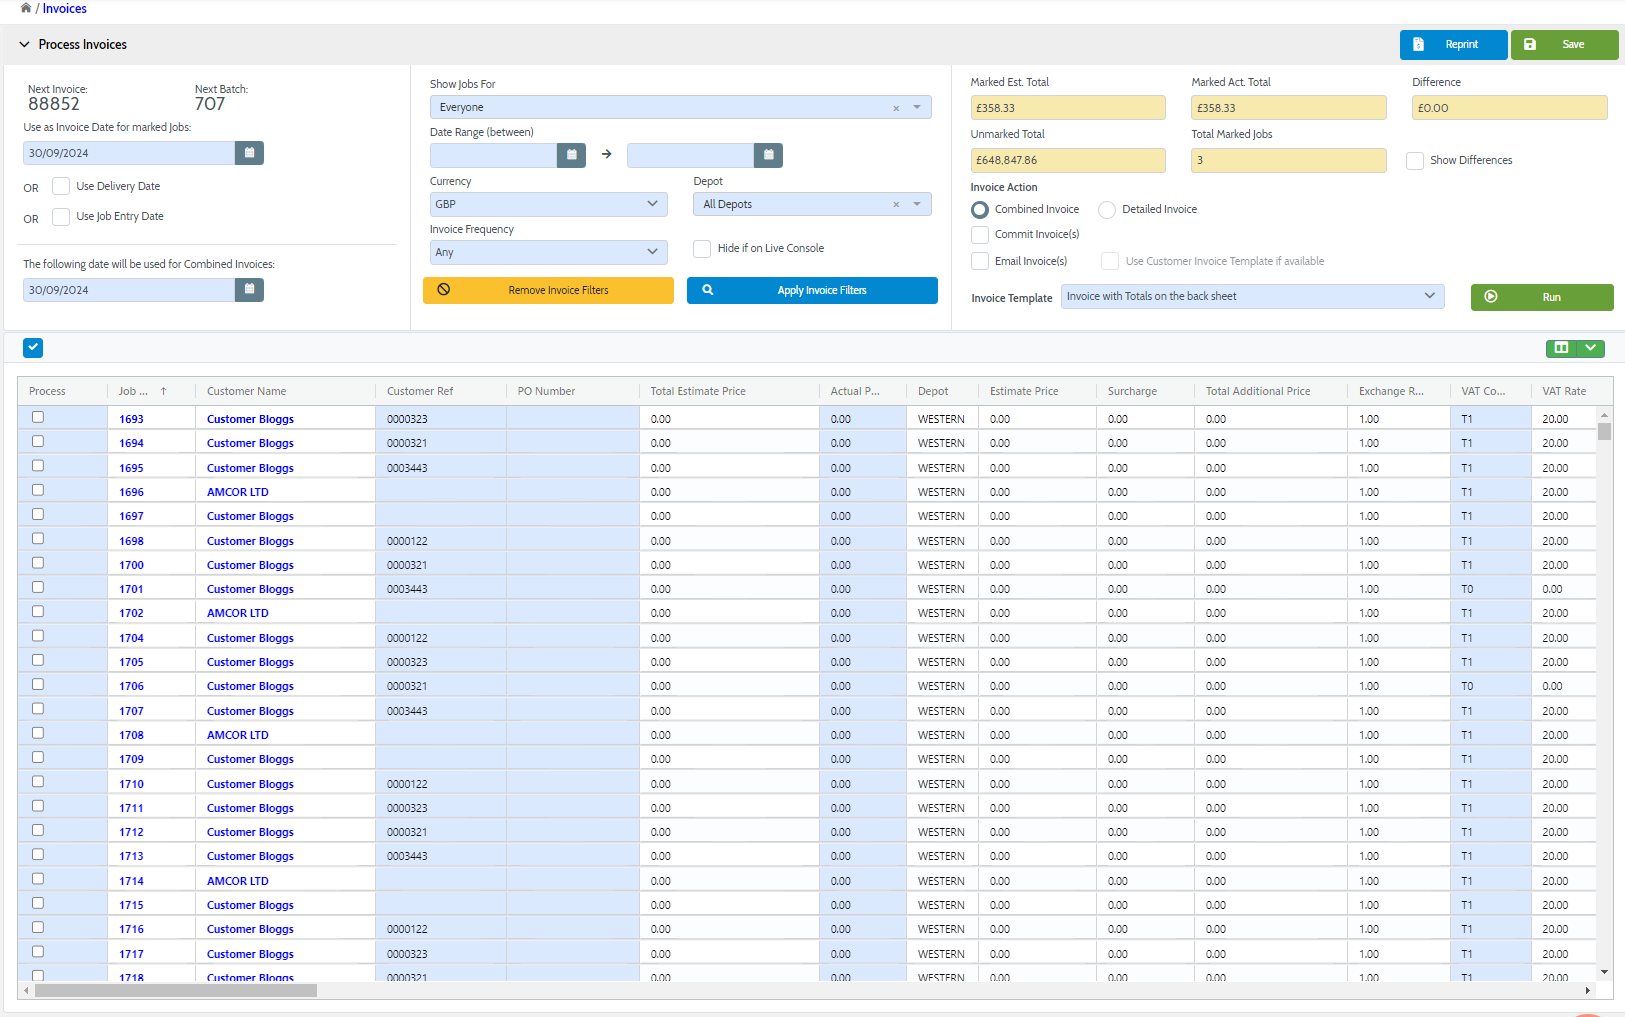
Task: Click the Unmarked Total field
Action: click(1068, 160)
